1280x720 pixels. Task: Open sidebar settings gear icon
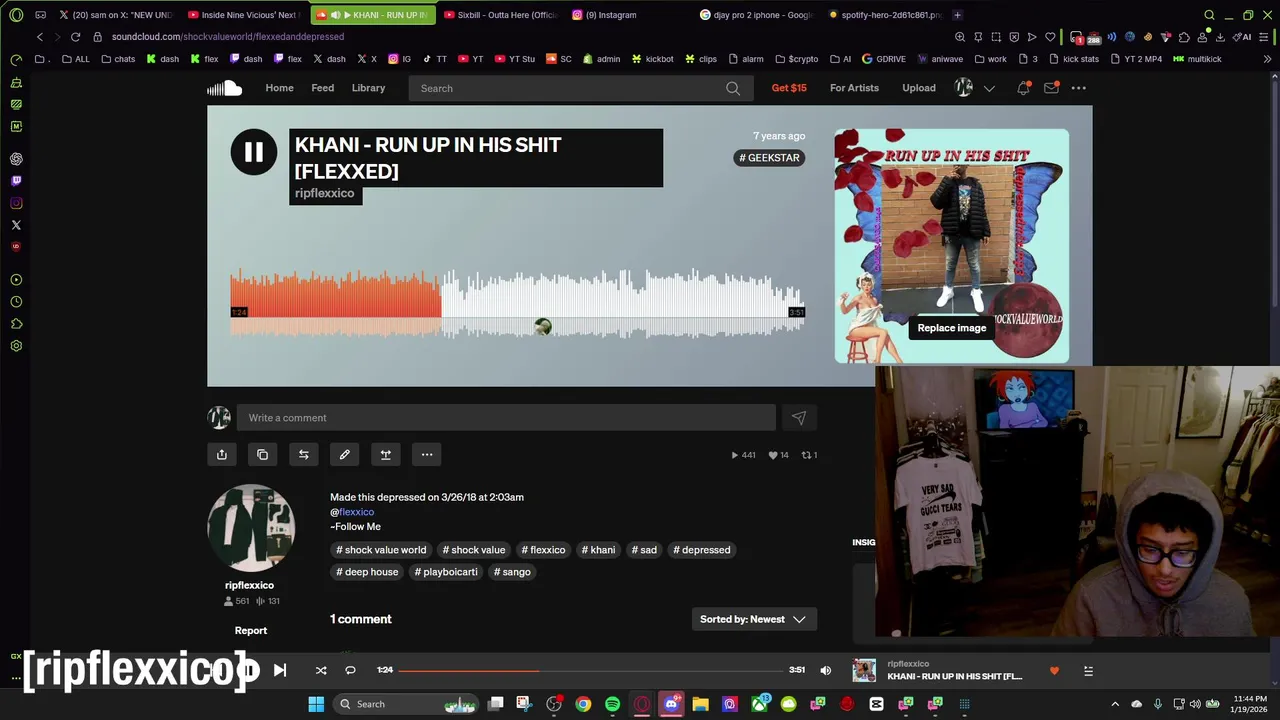click(x=16, y=346)
